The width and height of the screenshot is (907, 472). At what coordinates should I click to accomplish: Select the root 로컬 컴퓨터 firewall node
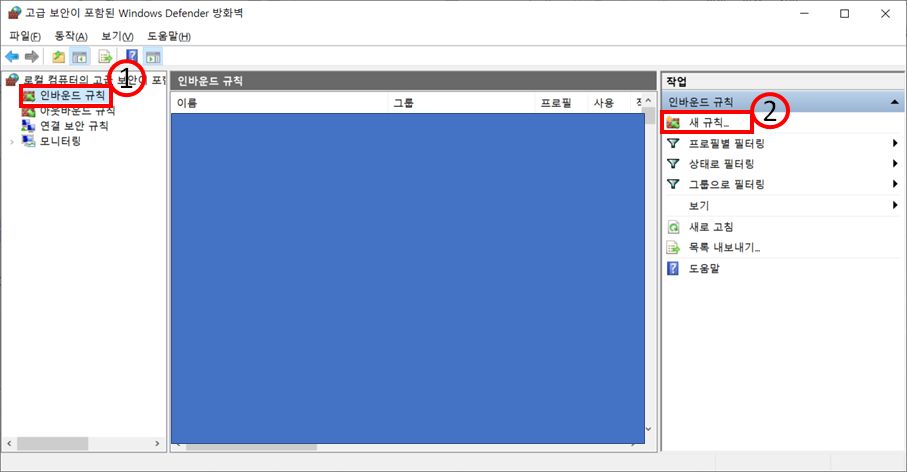(x=94, y=80)
